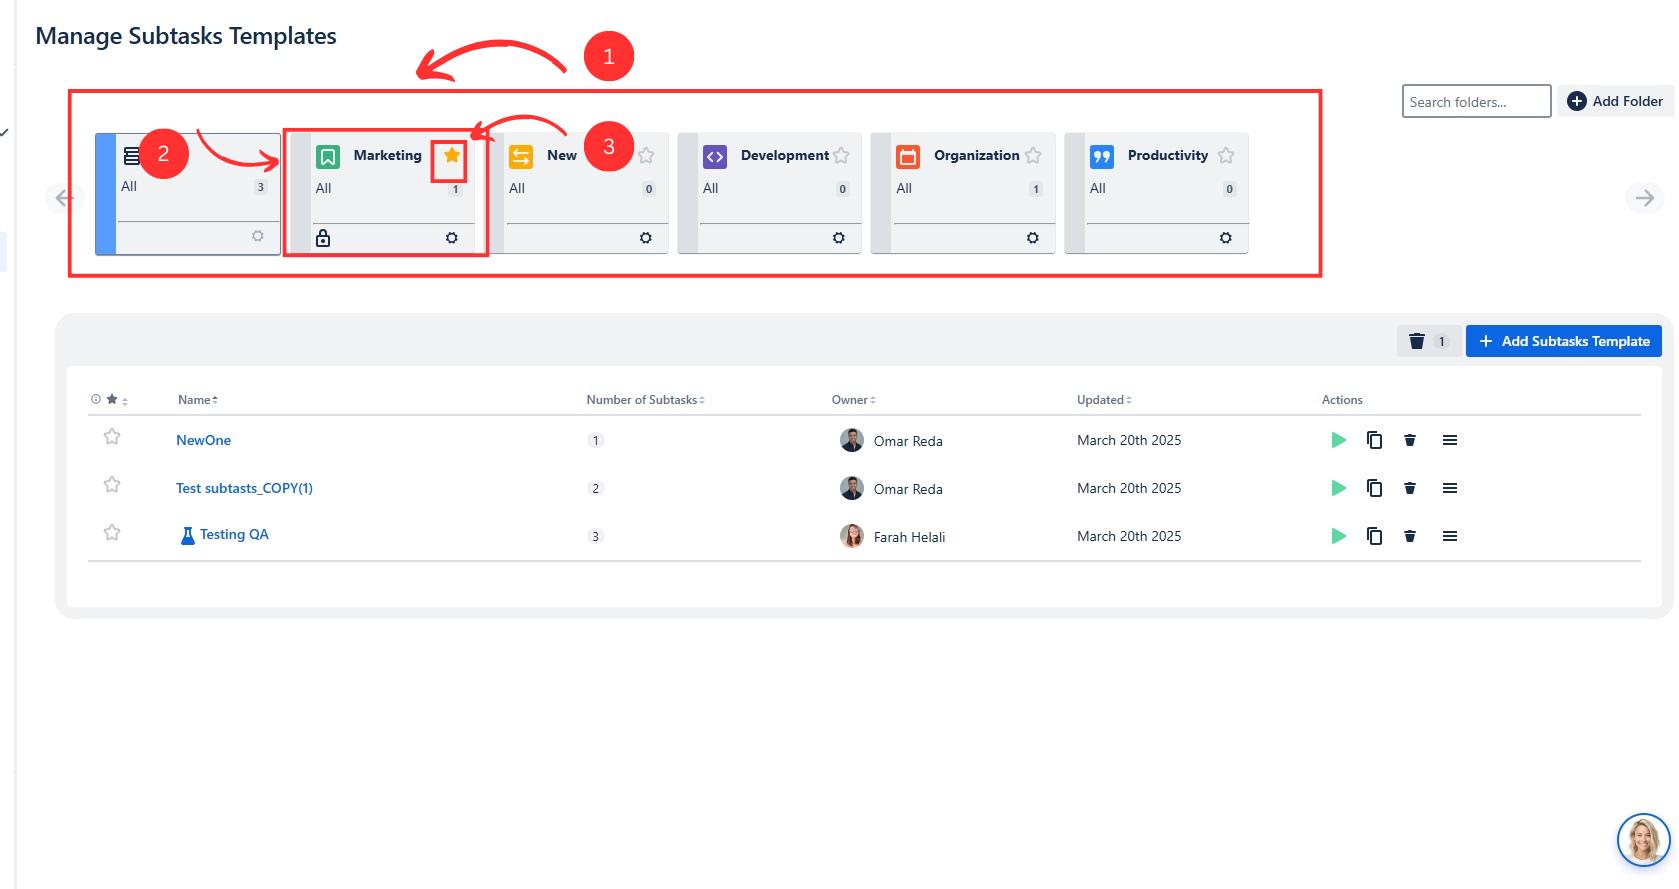
Task: Open the menu icon for NewOne row
Action: pos(1449,440)
